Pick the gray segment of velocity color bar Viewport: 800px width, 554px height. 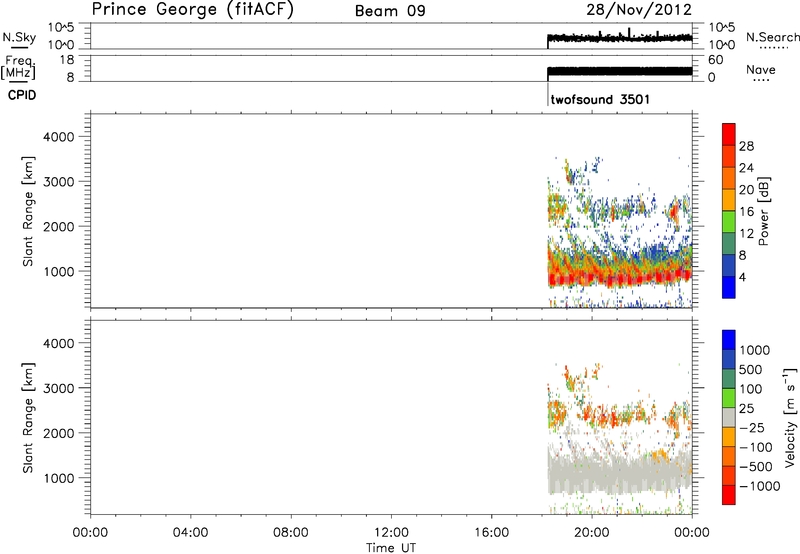729,417
